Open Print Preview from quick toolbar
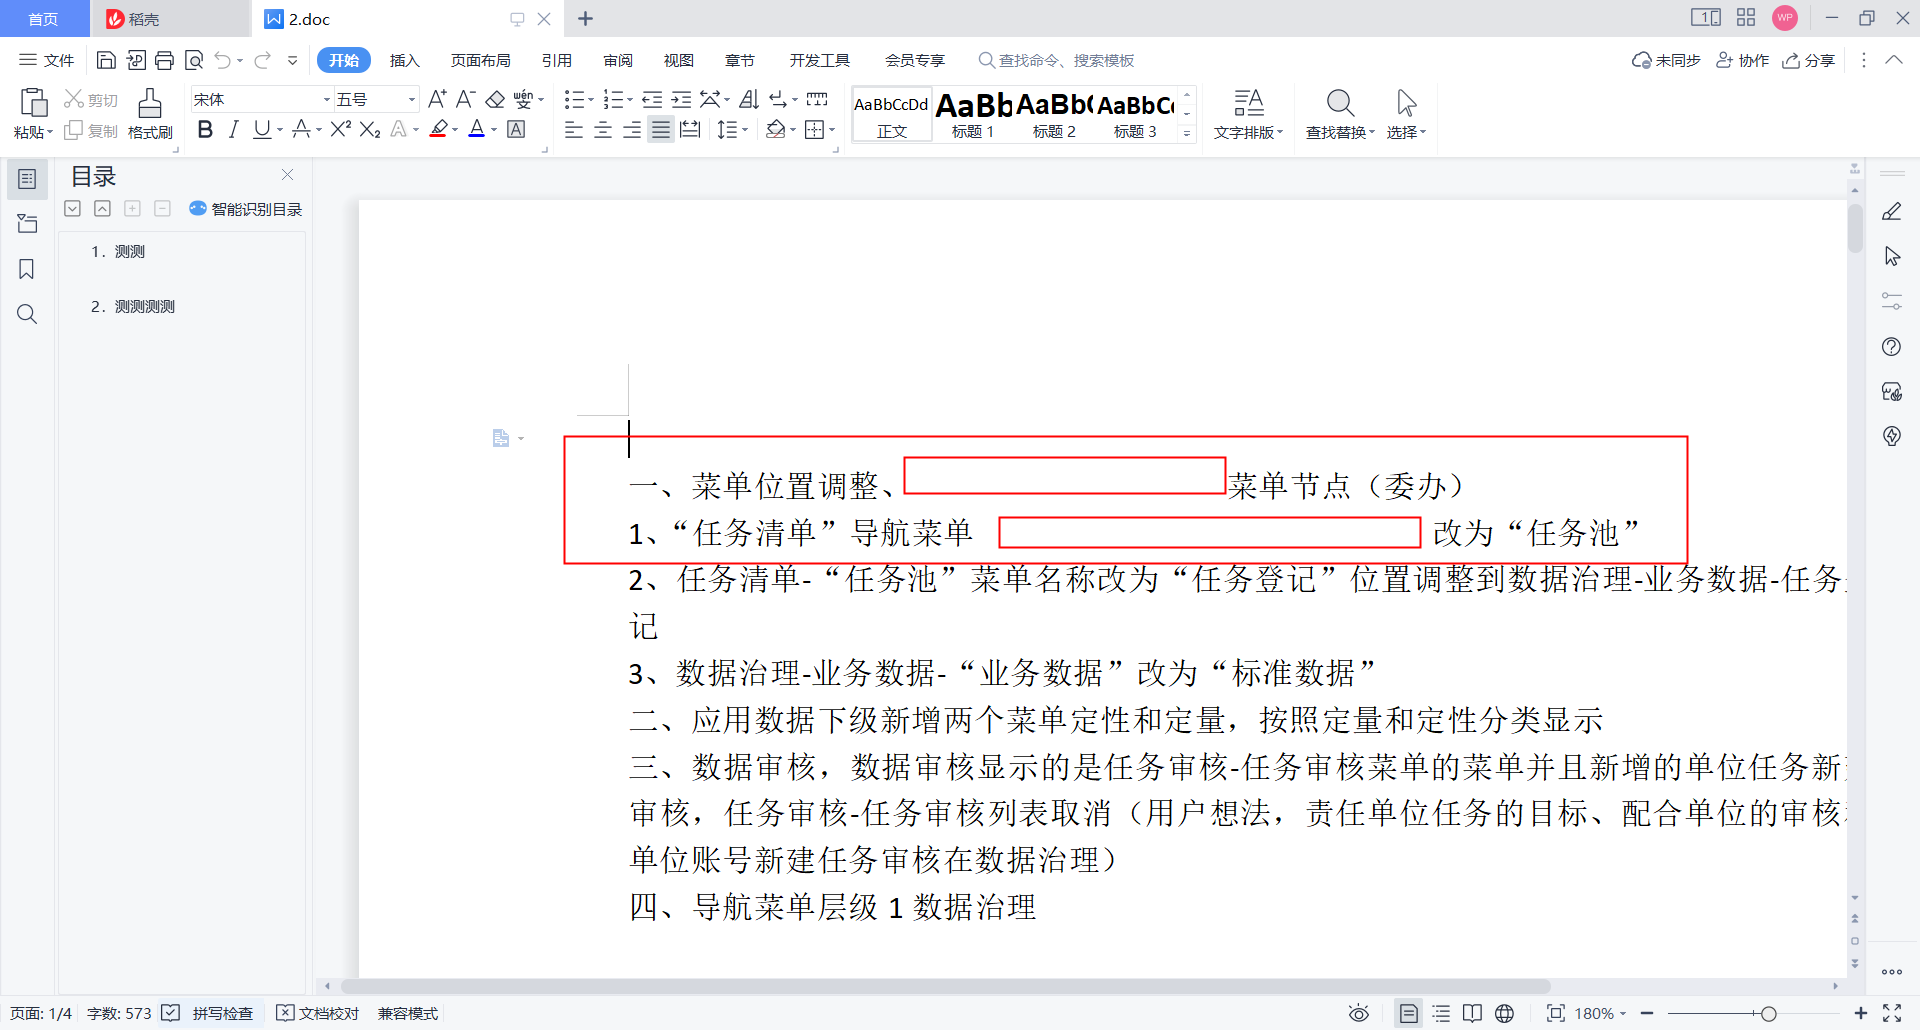 pyautogui.click(x=194, y=60)
